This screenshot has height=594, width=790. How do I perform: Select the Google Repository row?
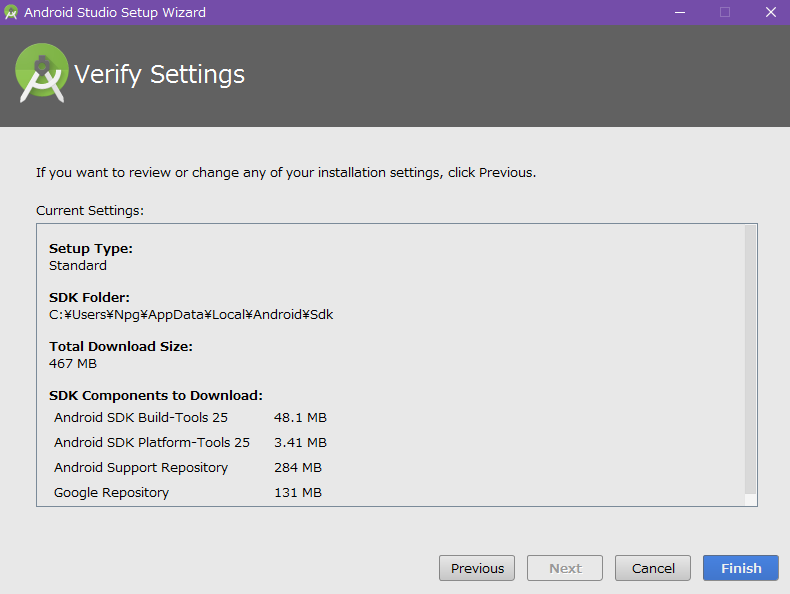pyautogui.click(x=111, y=492)
